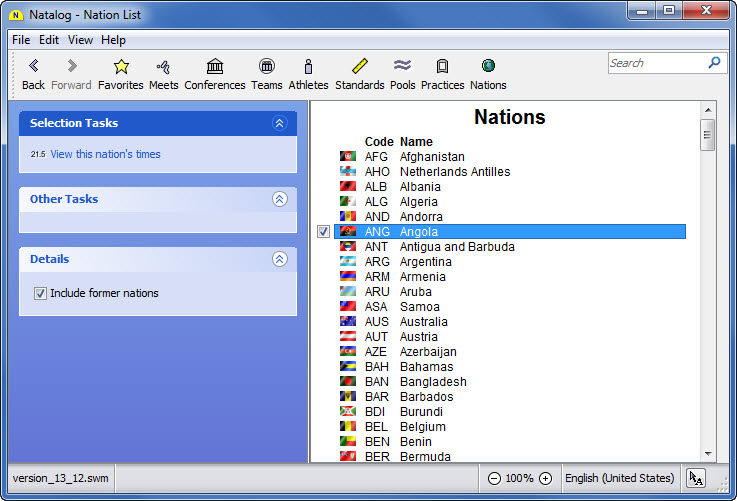Open the View menu

pyautogui.click(x=80, y=40)
